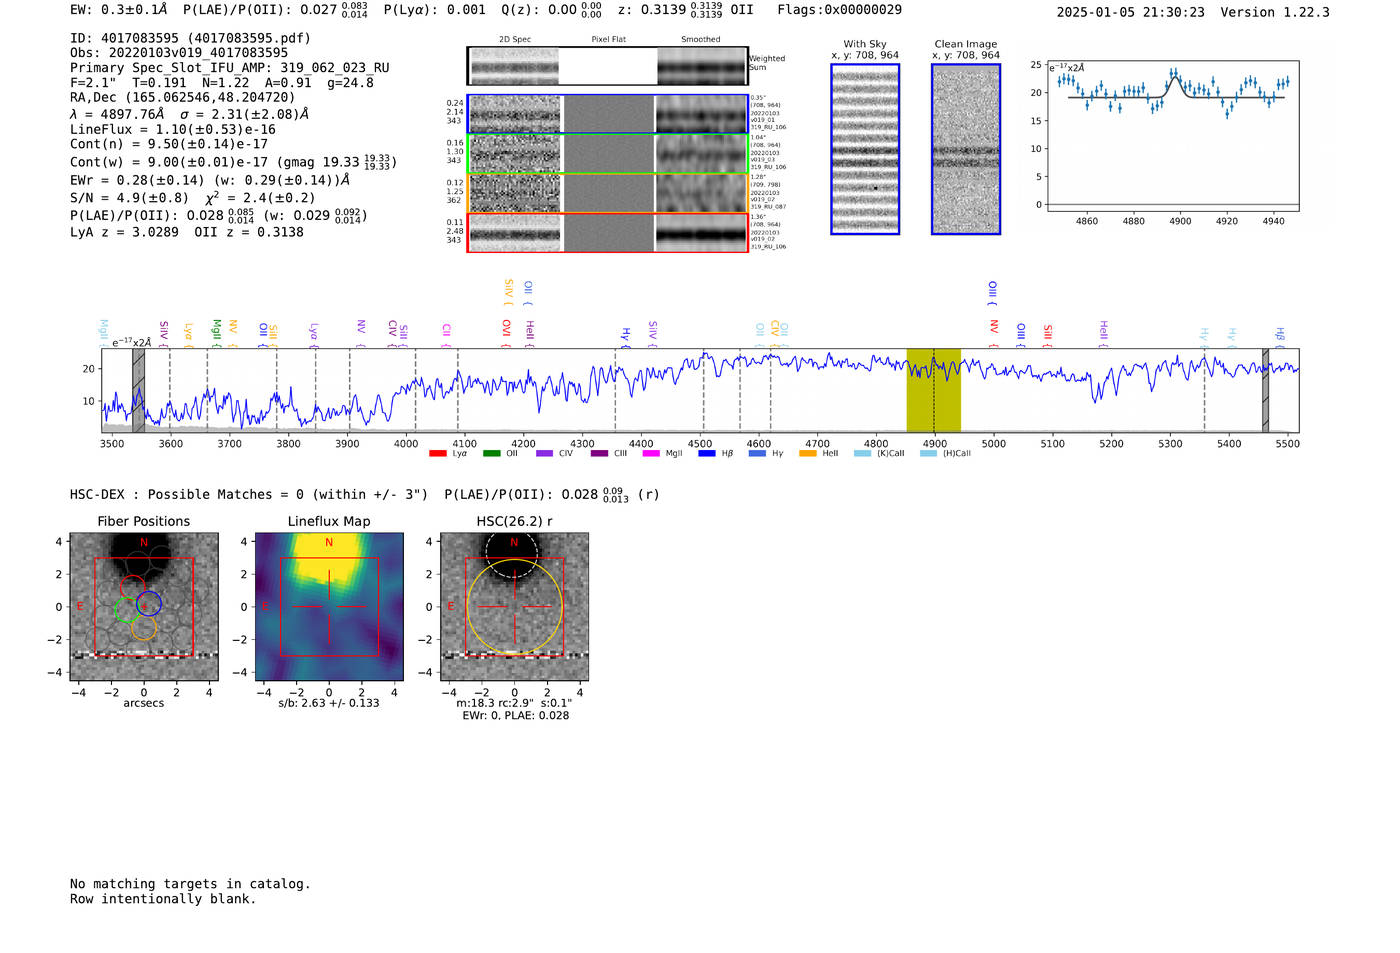Open the Lineflux Map panel

point(329,607)
